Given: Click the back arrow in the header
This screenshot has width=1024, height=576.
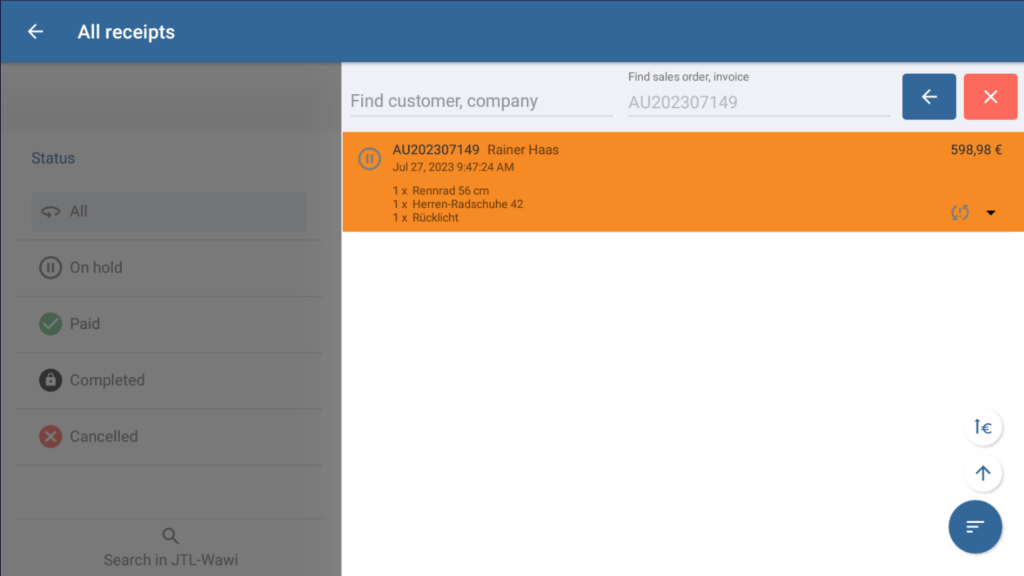Looking at the screenshot, I should click(x=35, y=32).
